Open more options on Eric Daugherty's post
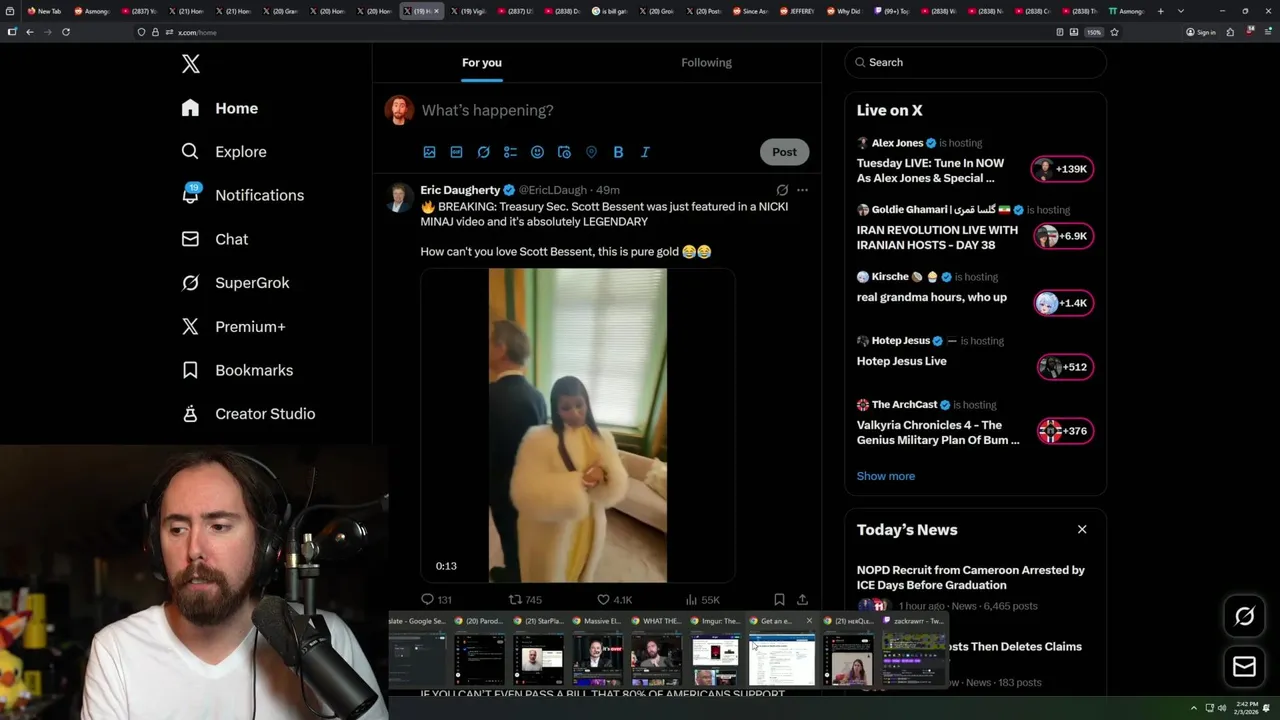This screenshot has height=720, width=1280. point(802,190)
